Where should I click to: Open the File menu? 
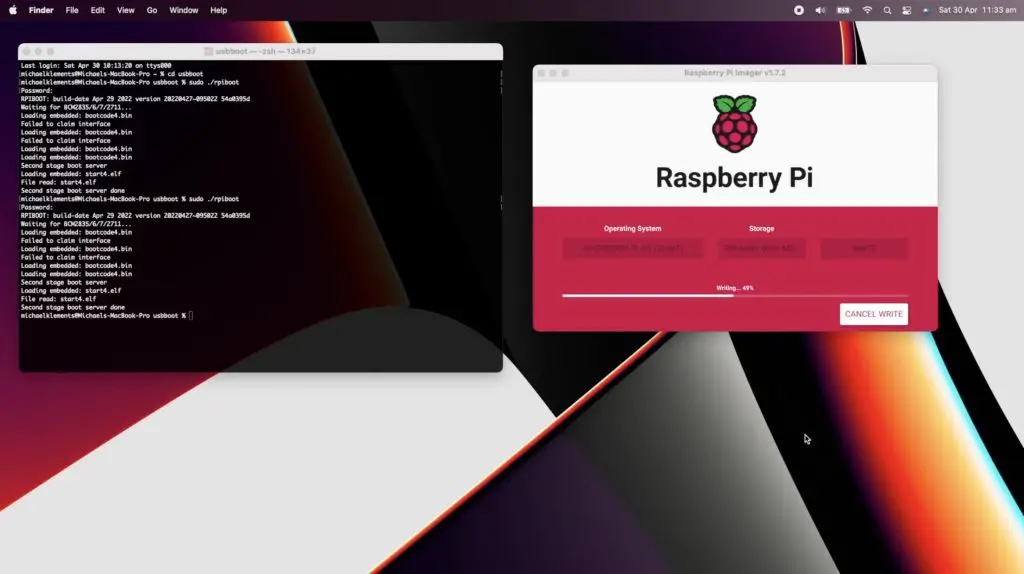coord(72,10)
